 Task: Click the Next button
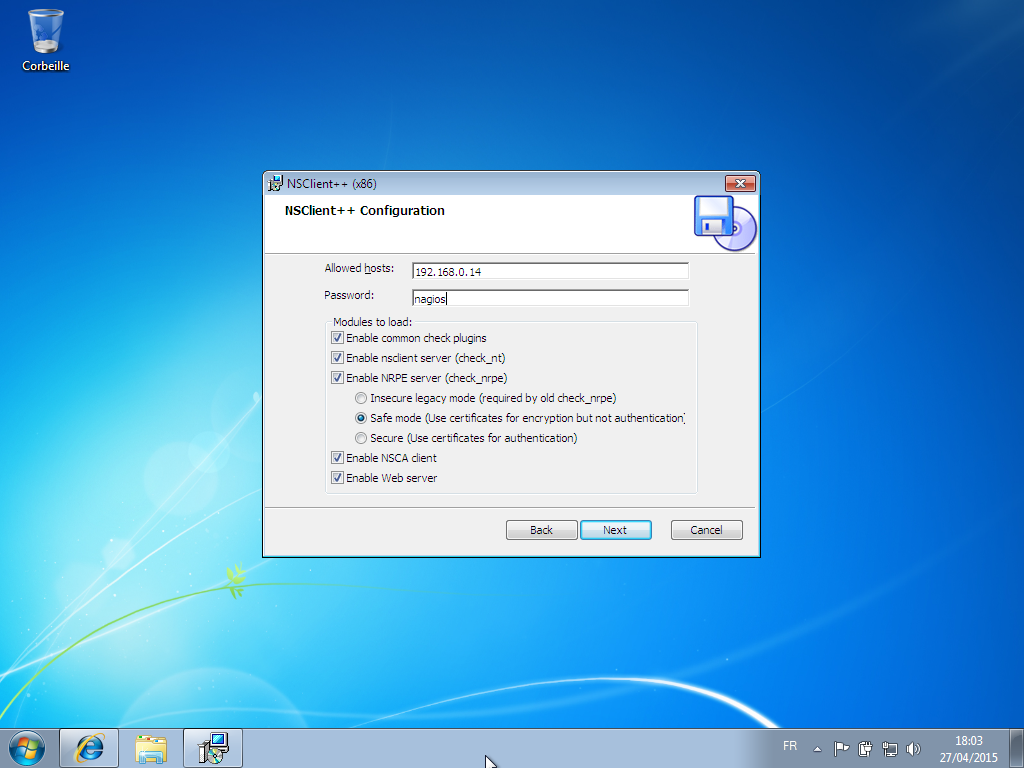tap(615, 530)
